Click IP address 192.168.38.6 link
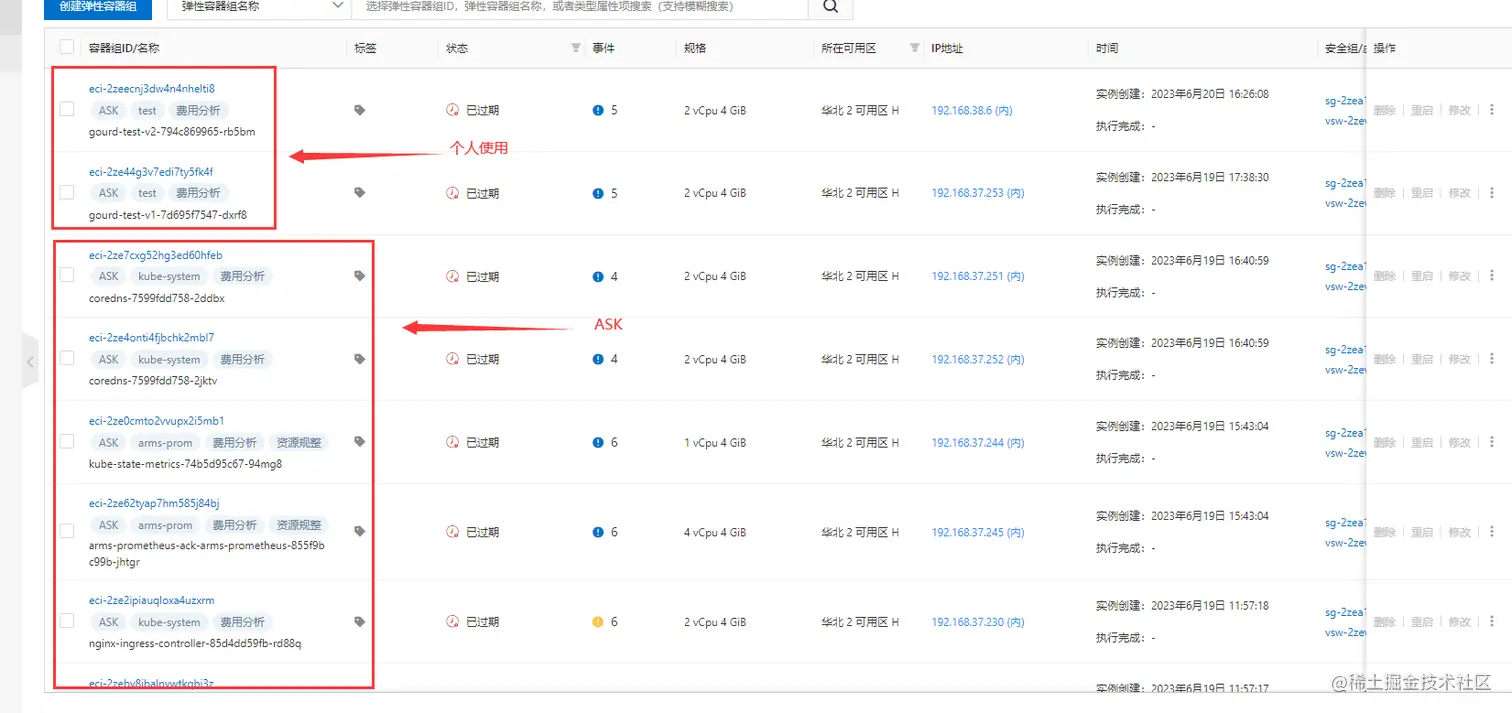 (x=972, y=110)
